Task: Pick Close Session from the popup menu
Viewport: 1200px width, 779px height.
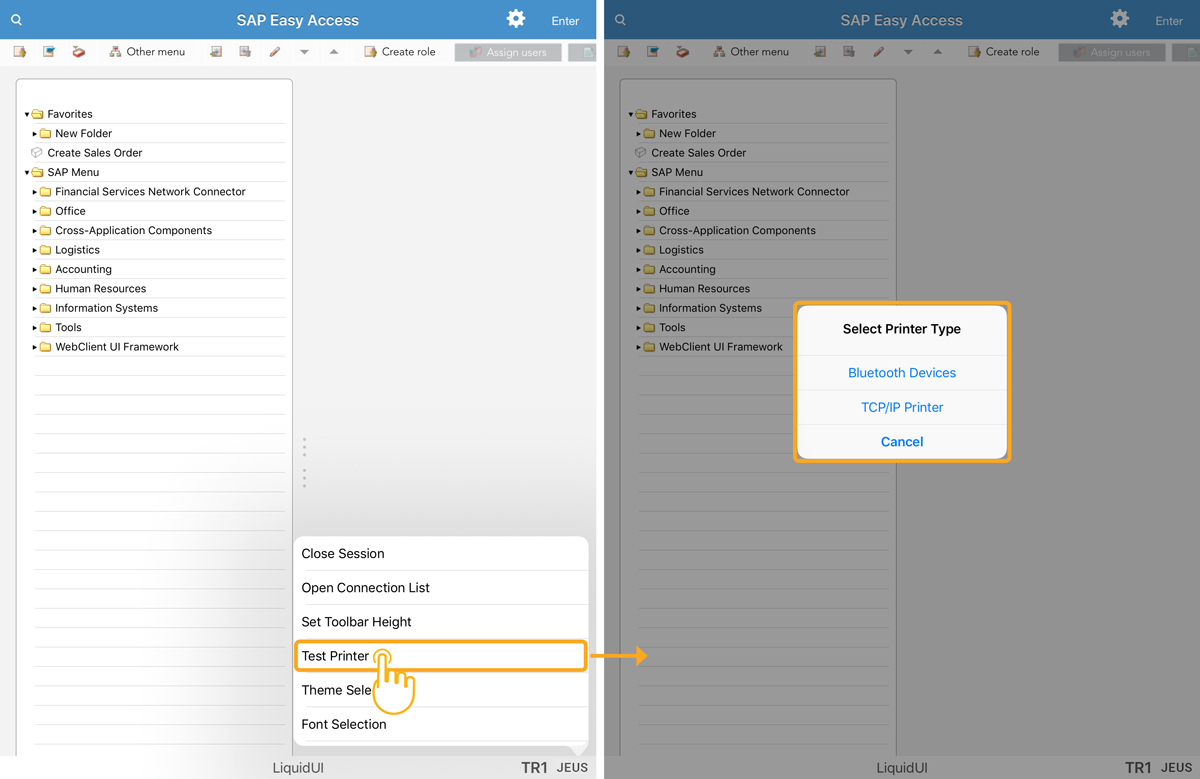Action: [343, 554]
